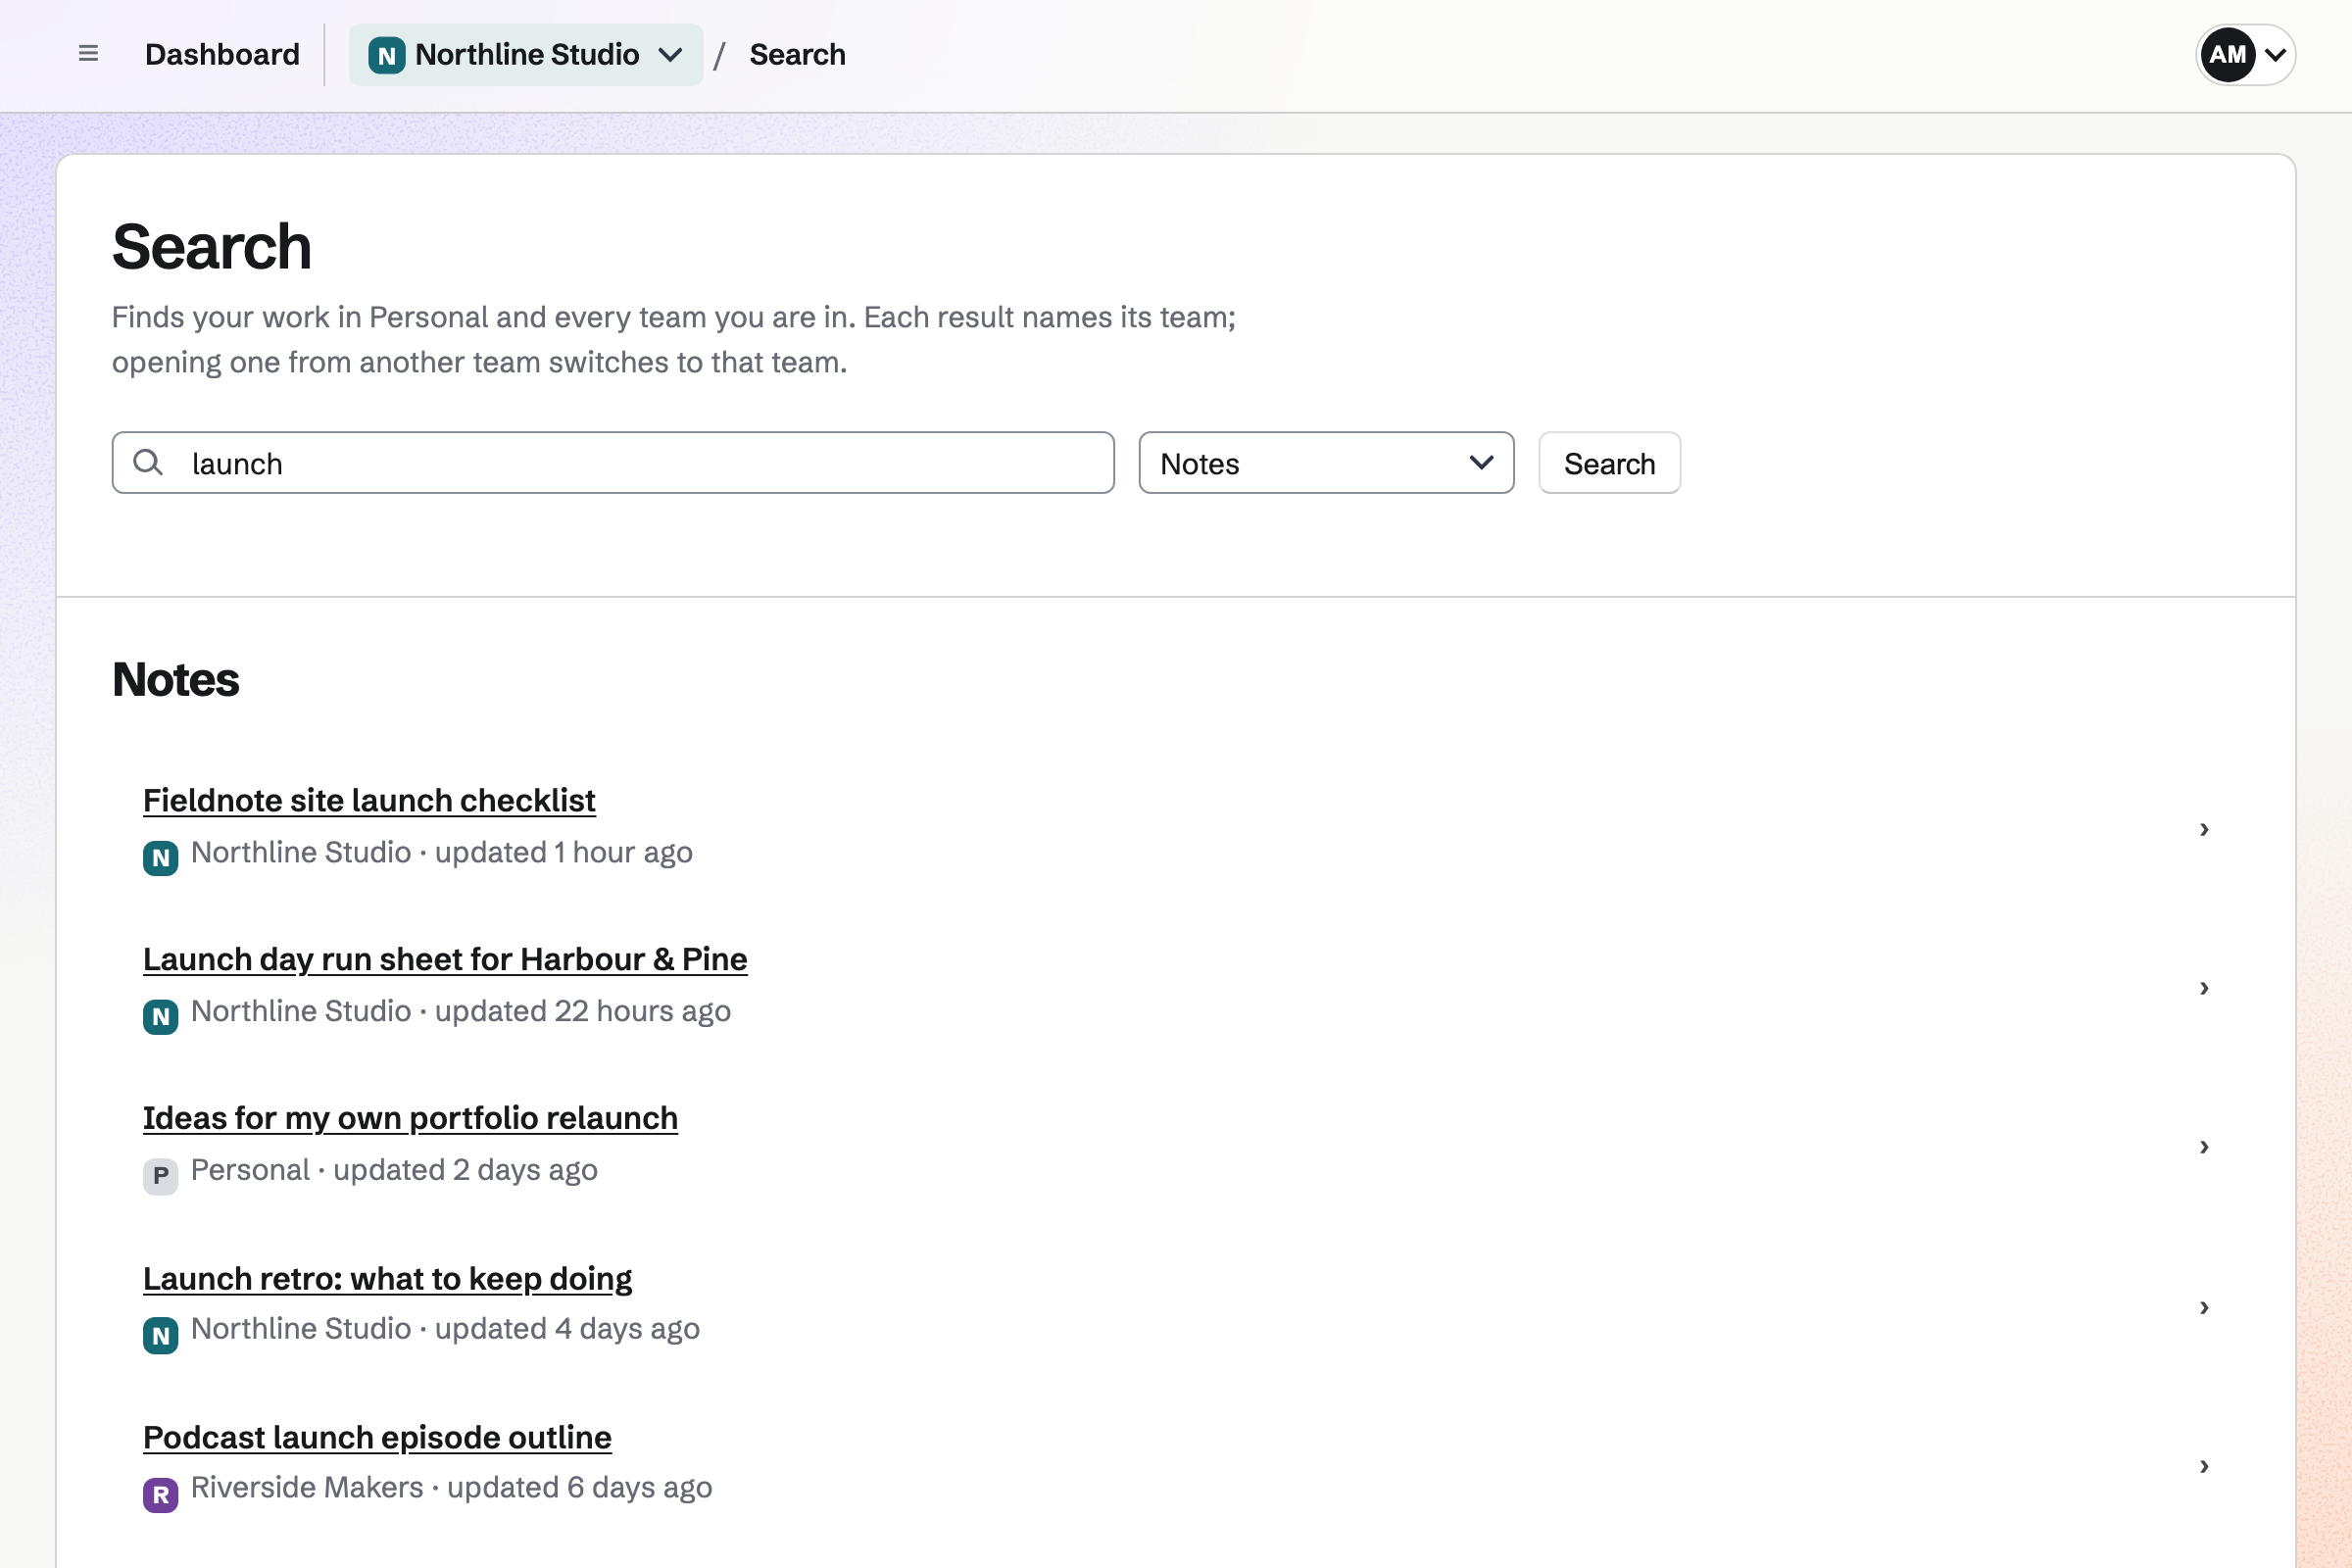Click 'Riverside Makers · updated 6 days ago' text
The image size is (2352, 1568).
(x=451, y=1488)
